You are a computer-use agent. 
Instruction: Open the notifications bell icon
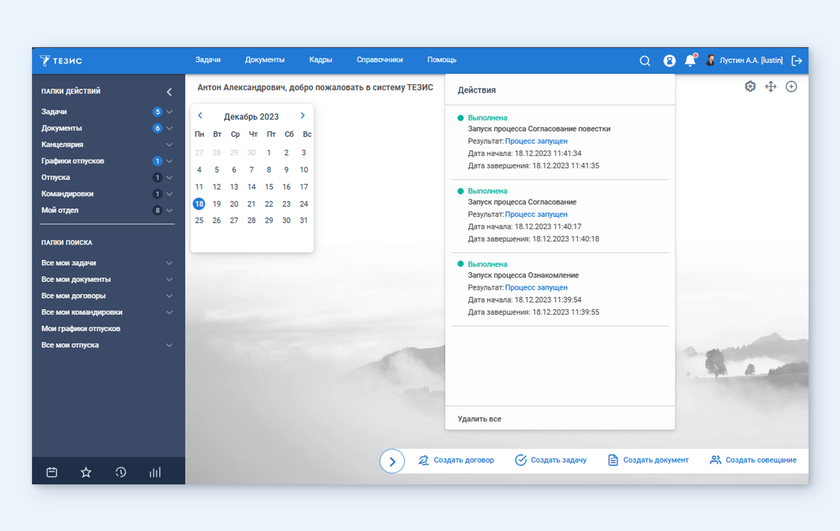[690, 61]
